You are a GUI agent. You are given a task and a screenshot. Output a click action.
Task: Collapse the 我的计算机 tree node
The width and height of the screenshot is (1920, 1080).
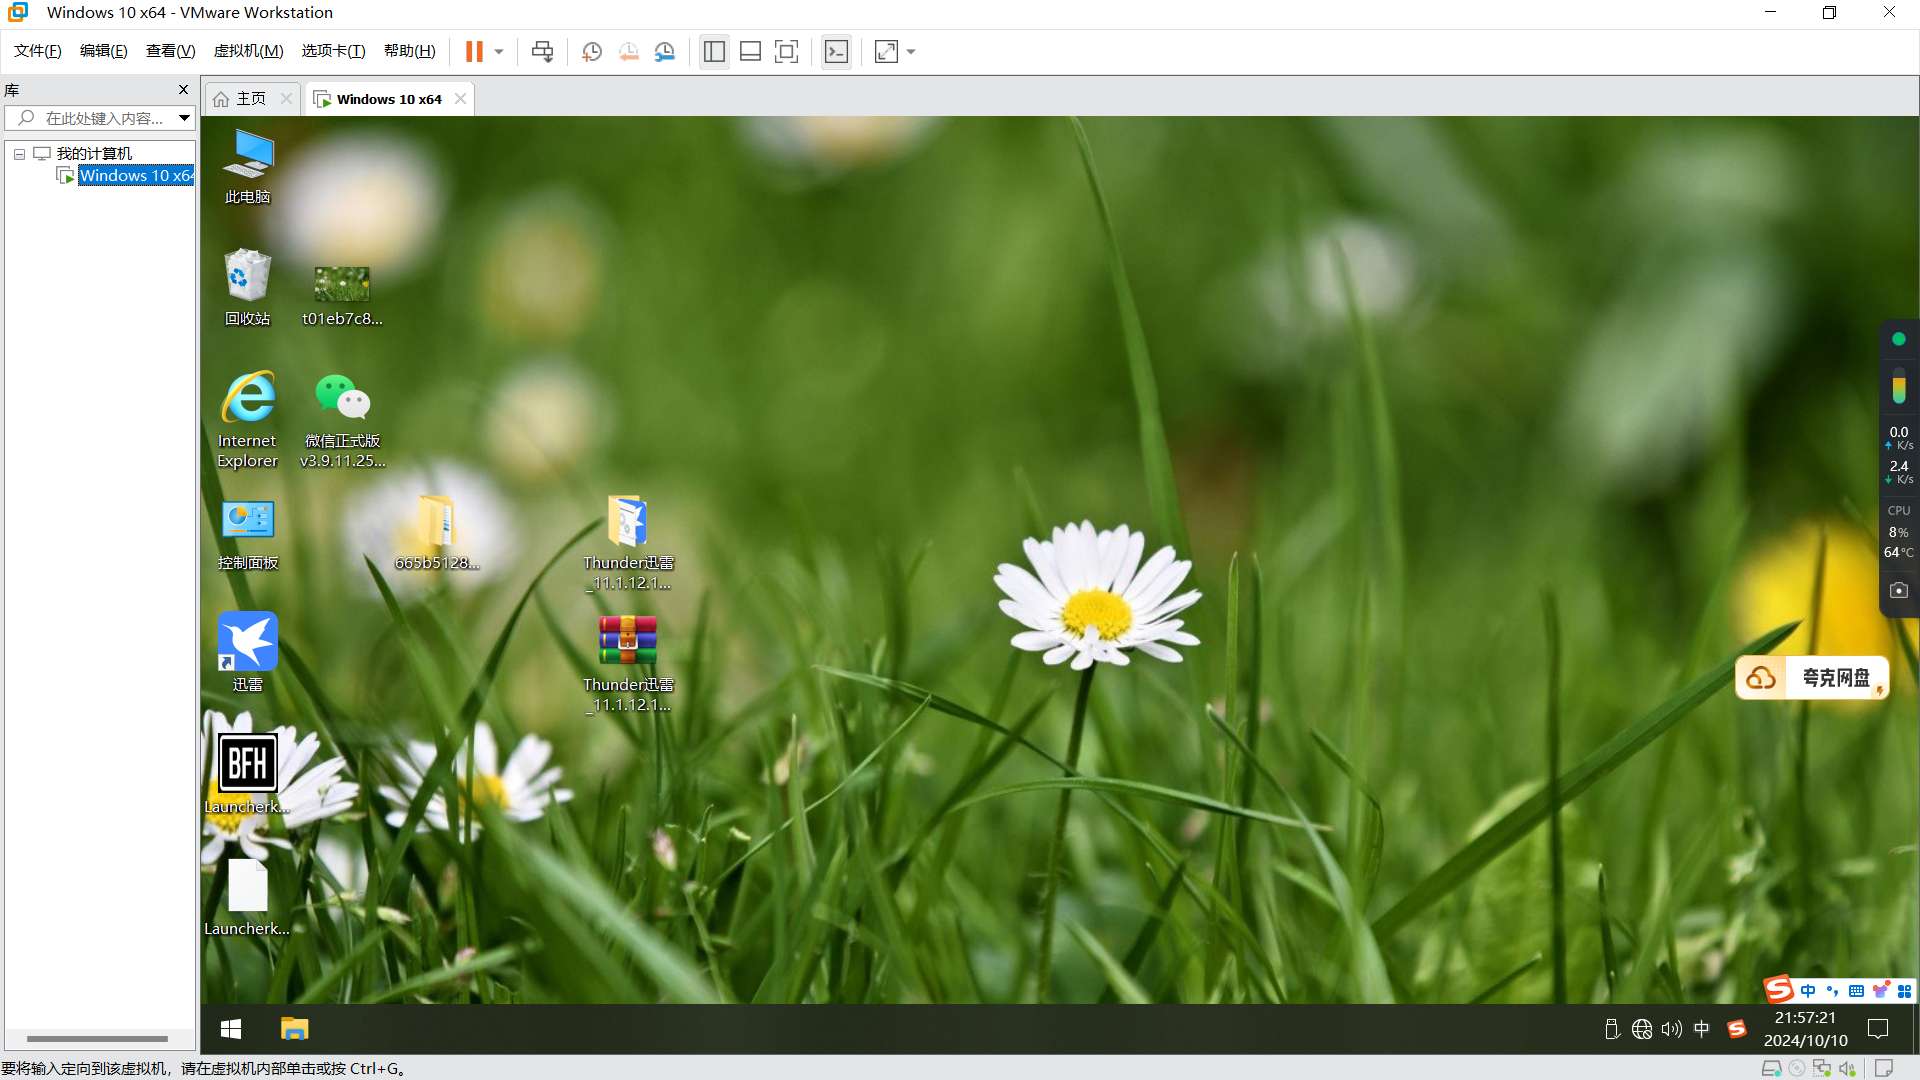[19, 154]
